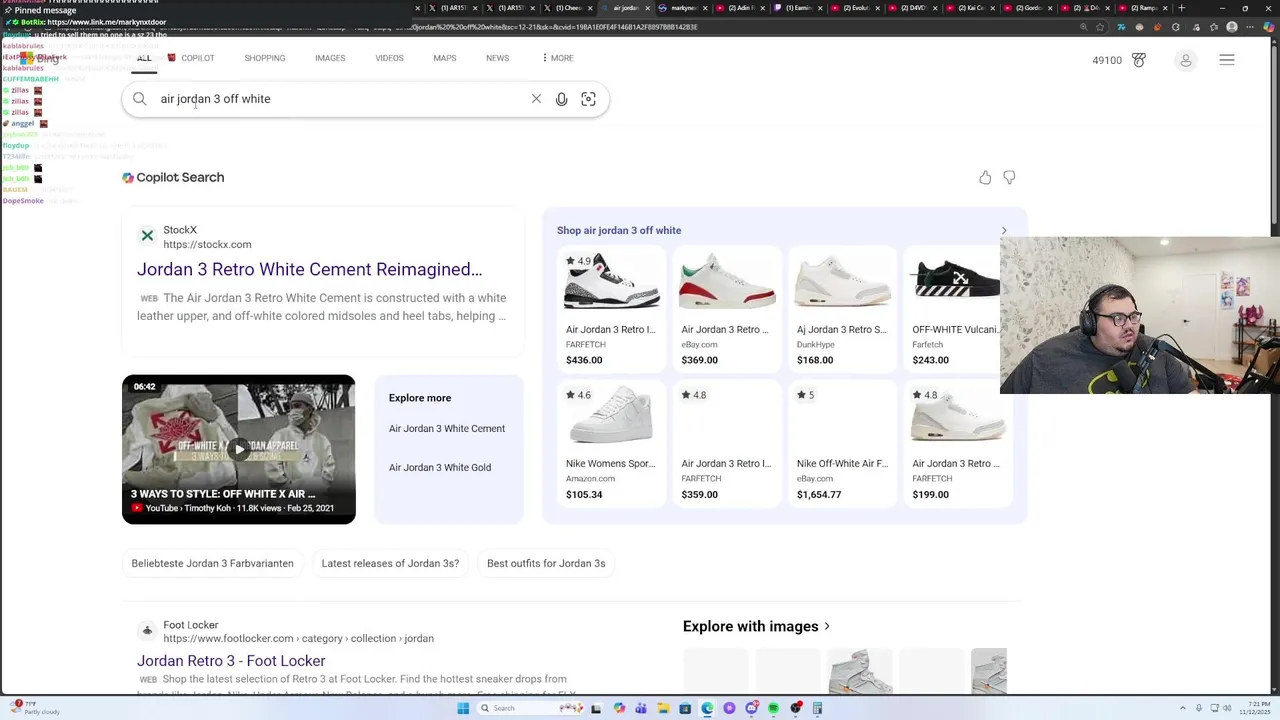The image size is (1280, 720).
Task: Give thumbs down to Copilot Search
Action: (x=1009, y=177)
